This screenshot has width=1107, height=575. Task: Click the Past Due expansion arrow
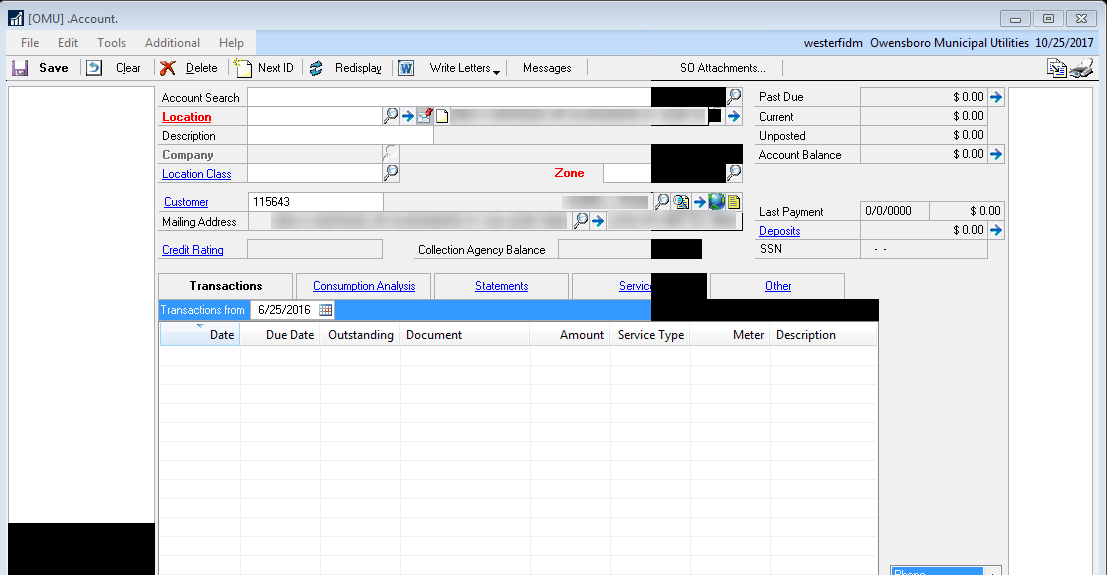click(995, 97)
